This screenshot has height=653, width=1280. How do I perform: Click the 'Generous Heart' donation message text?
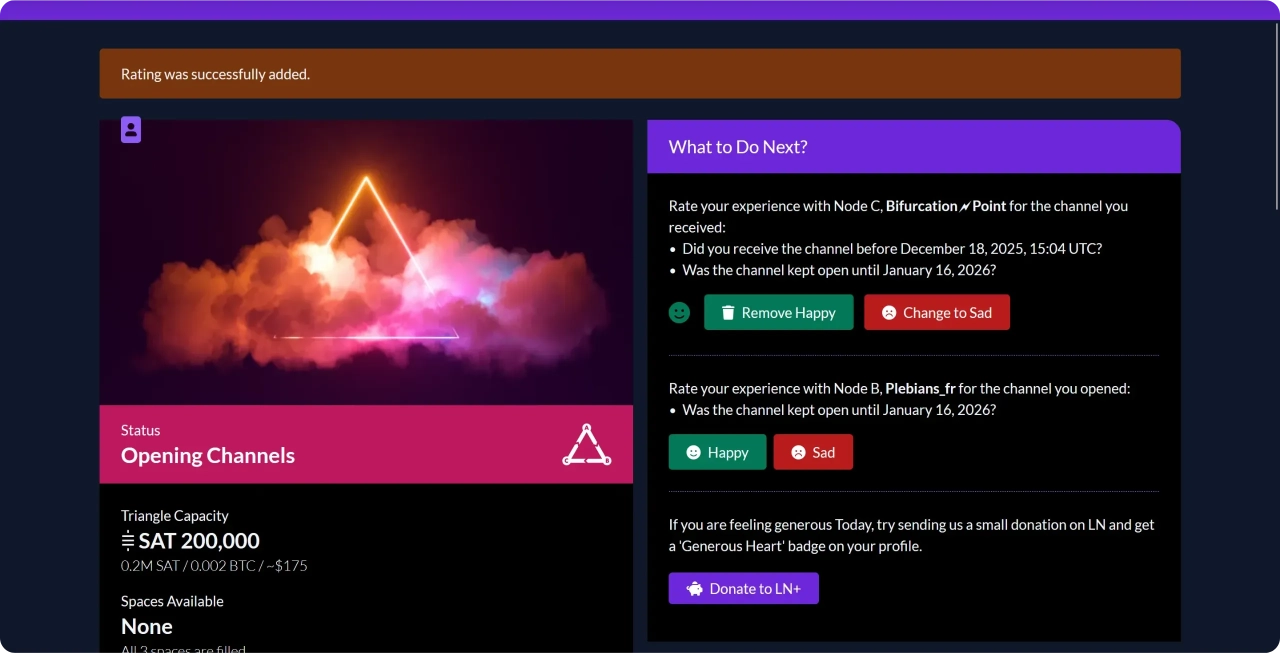pyautogui.click(x=911, y=535)
